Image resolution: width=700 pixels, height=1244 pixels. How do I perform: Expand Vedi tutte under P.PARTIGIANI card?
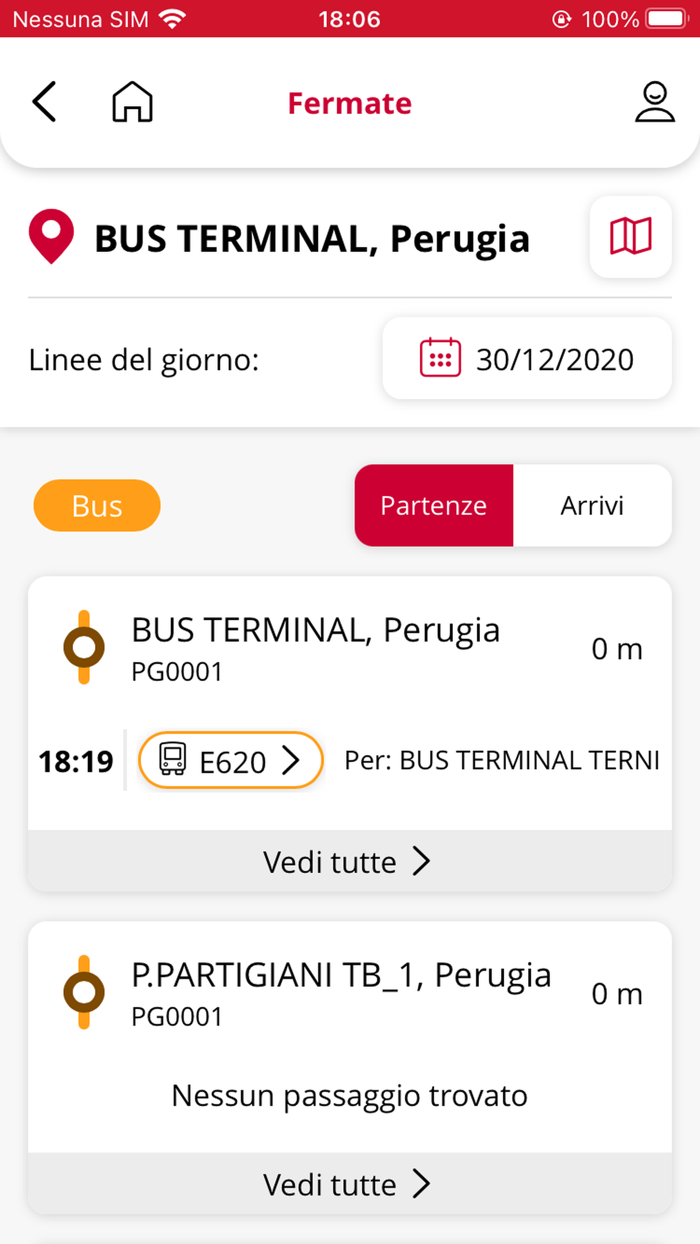350,1184
